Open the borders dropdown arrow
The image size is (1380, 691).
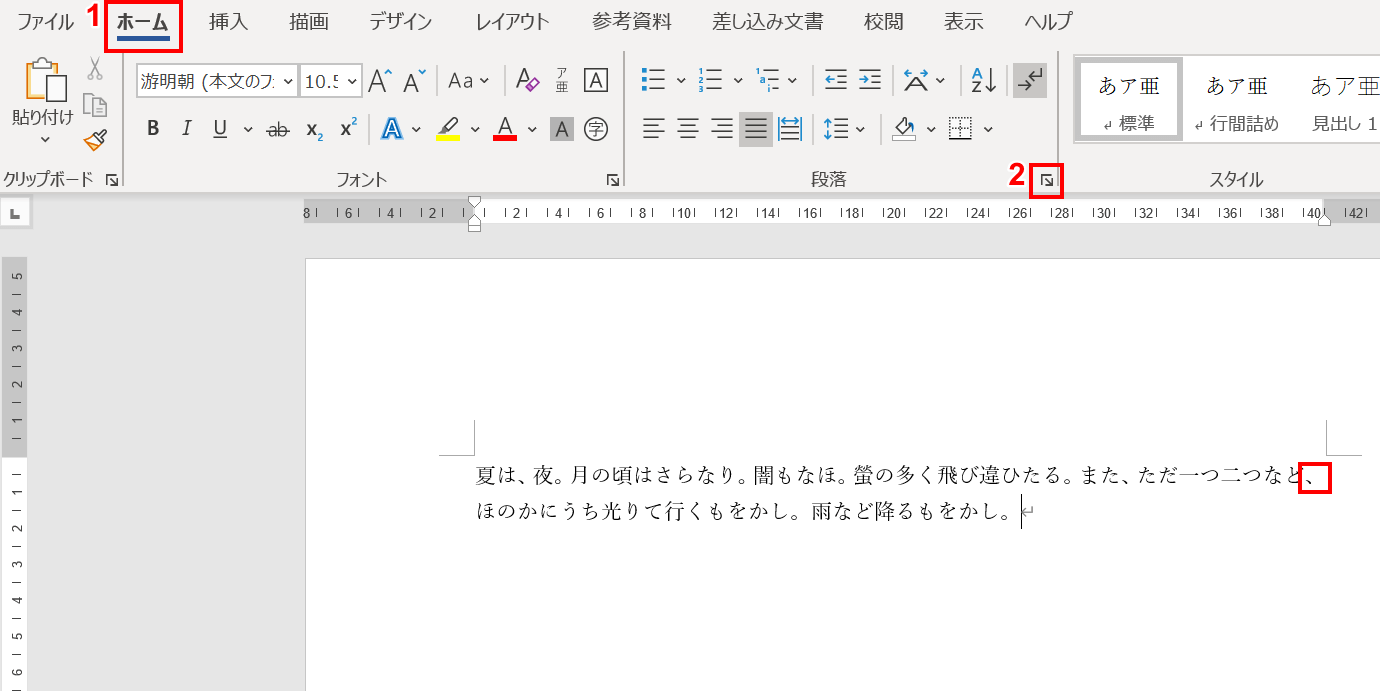pos(988,129)
